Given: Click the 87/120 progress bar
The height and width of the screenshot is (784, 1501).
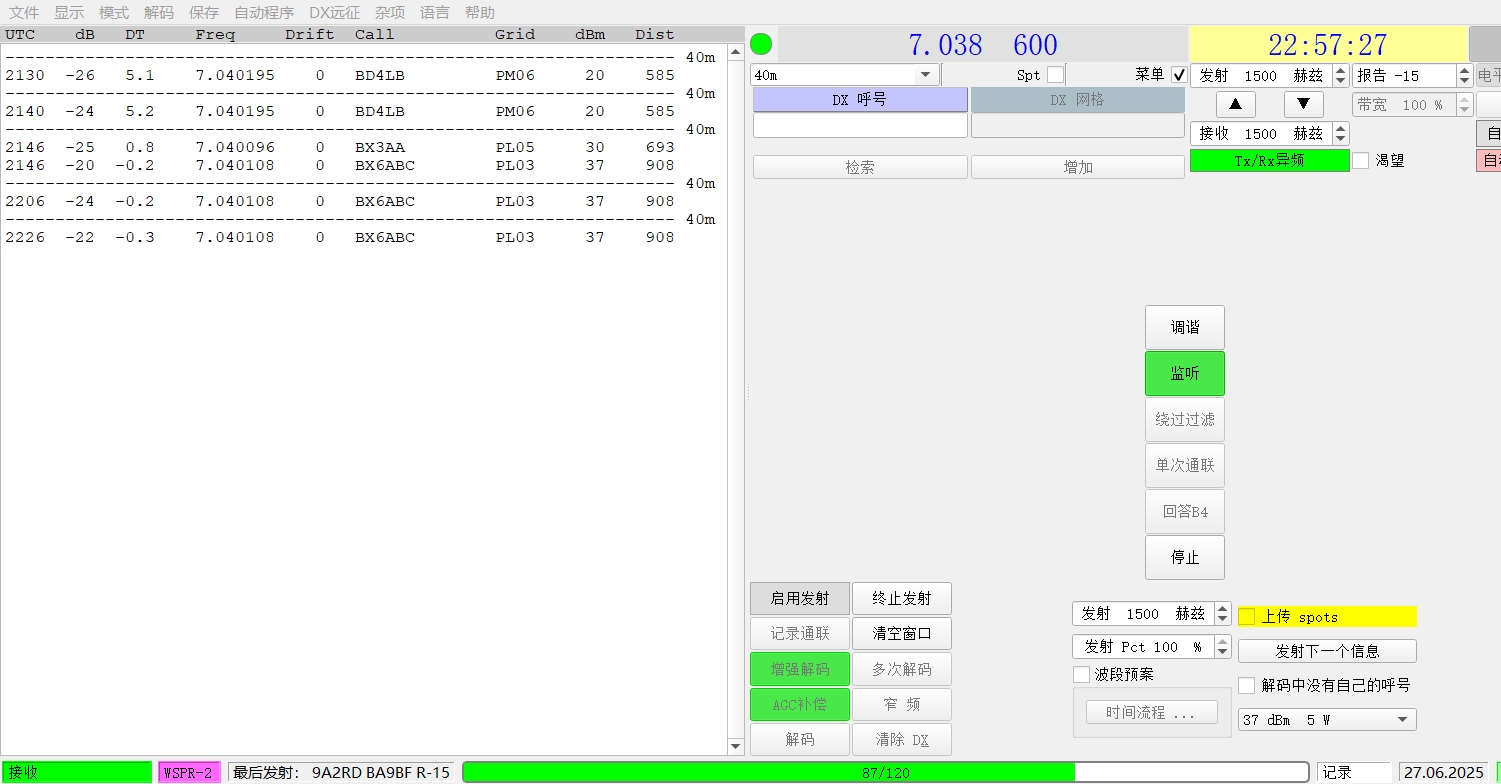Looking at the screenshot, I should pos(886,773).
